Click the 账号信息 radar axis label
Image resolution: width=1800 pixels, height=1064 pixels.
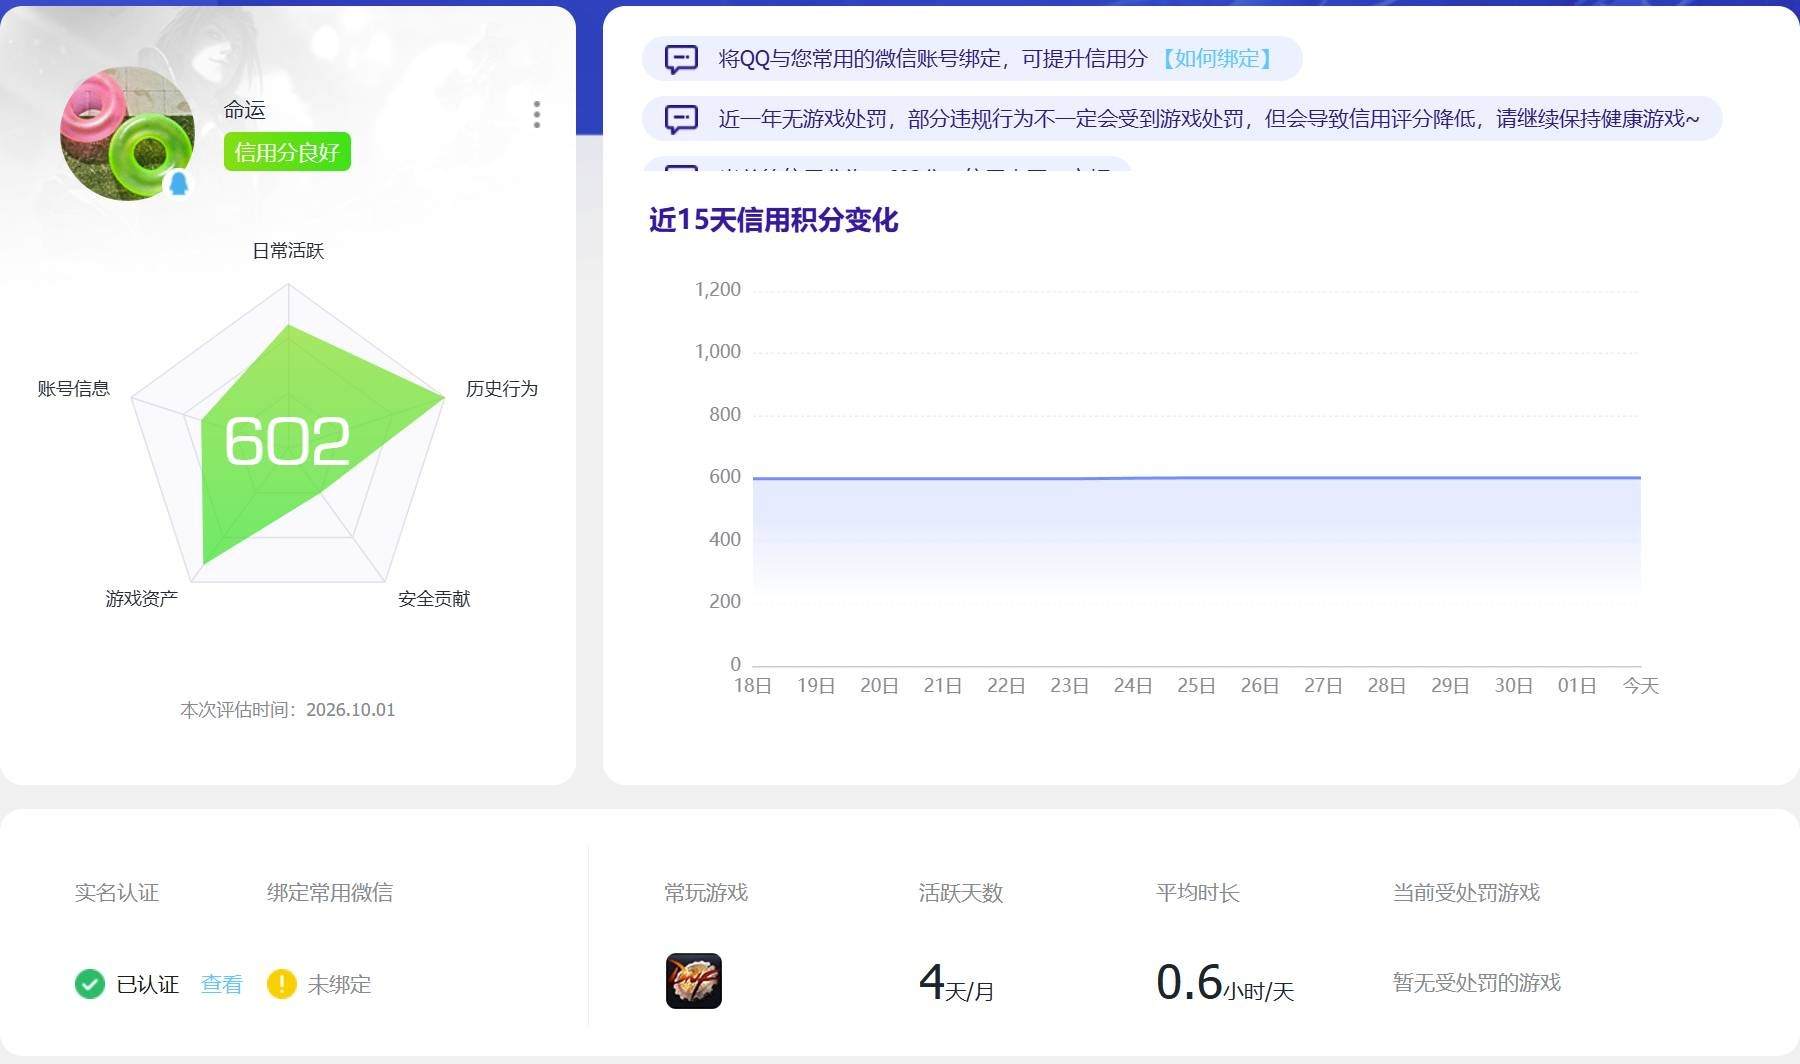74,389
